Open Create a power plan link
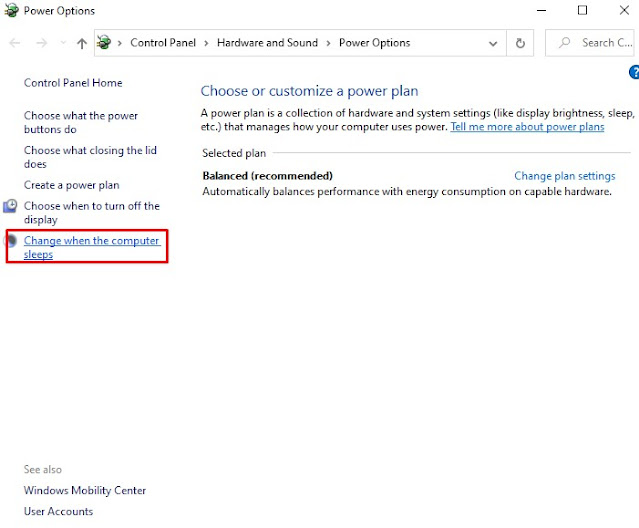639x528 pixels. pyautogui.click(x=72, y=185)
